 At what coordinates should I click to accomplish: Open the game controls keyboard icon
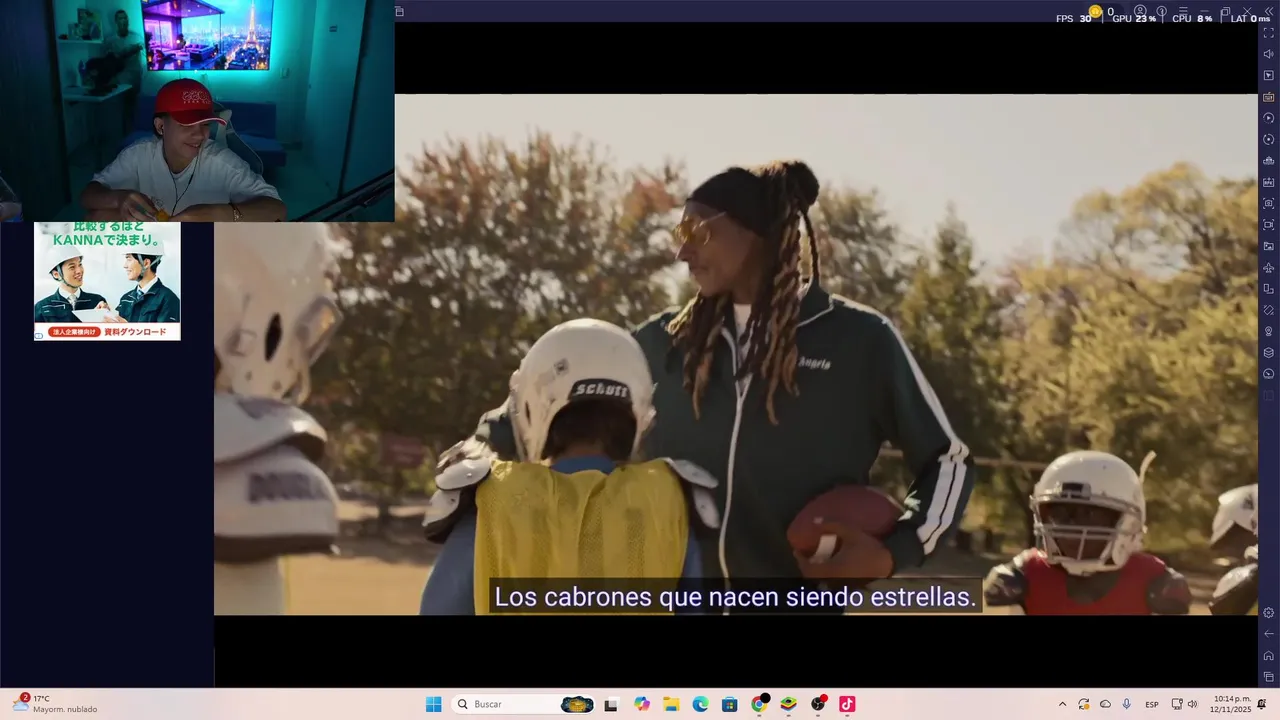click(x=1269, y=97)
